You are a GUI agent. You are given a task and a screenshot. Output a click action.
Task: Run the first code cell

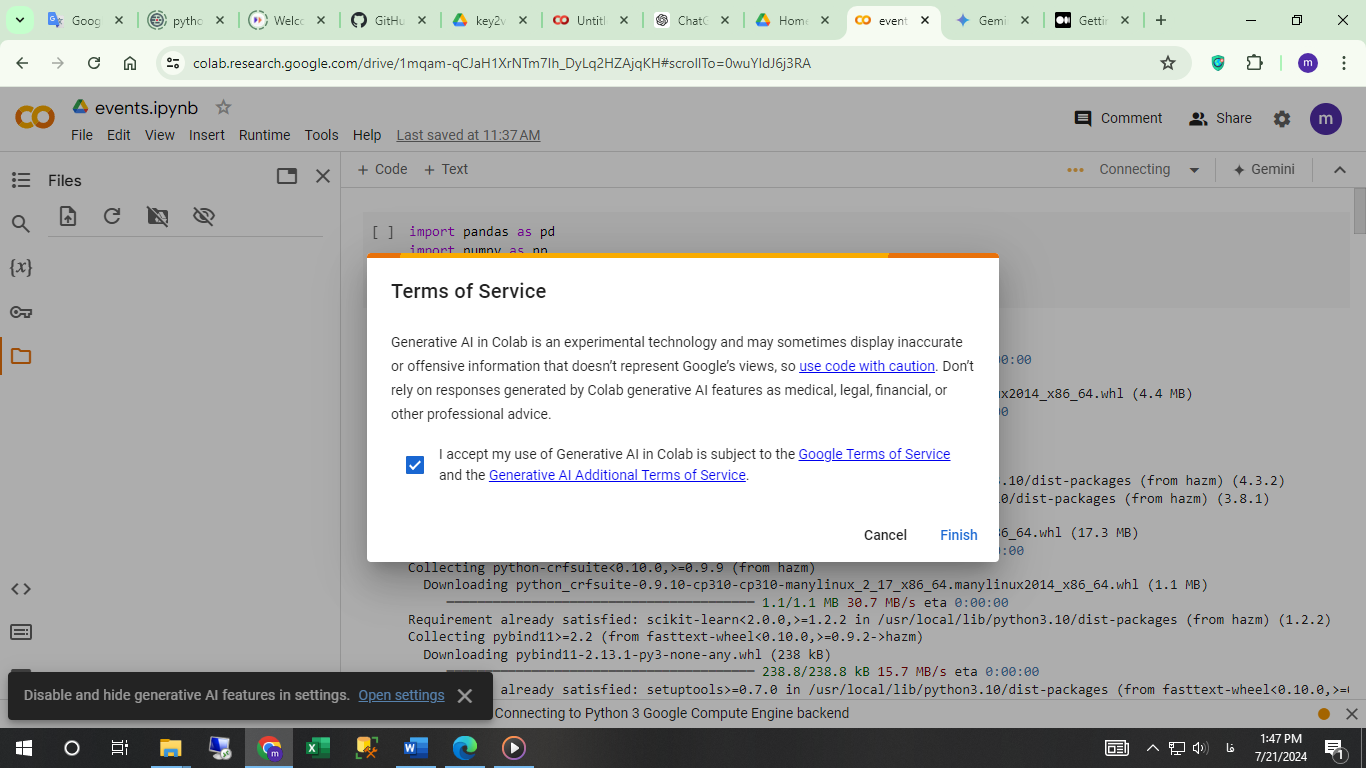point(382,232)
